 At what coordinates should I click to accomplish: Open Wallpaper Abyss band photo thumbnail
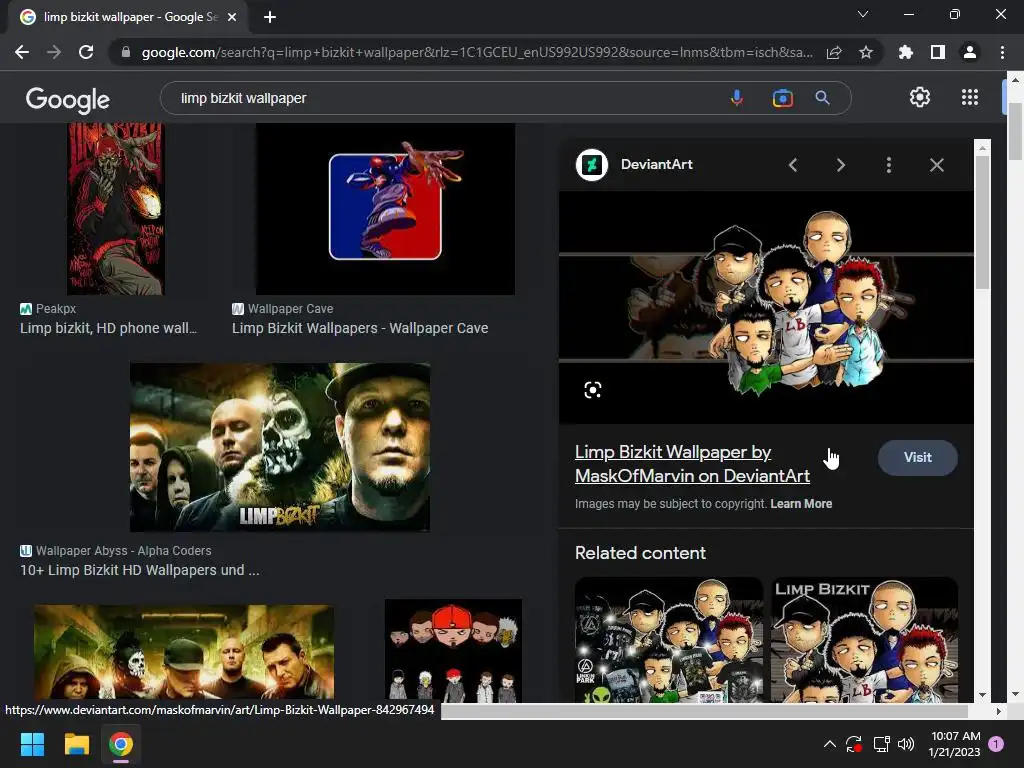point(280,447)
